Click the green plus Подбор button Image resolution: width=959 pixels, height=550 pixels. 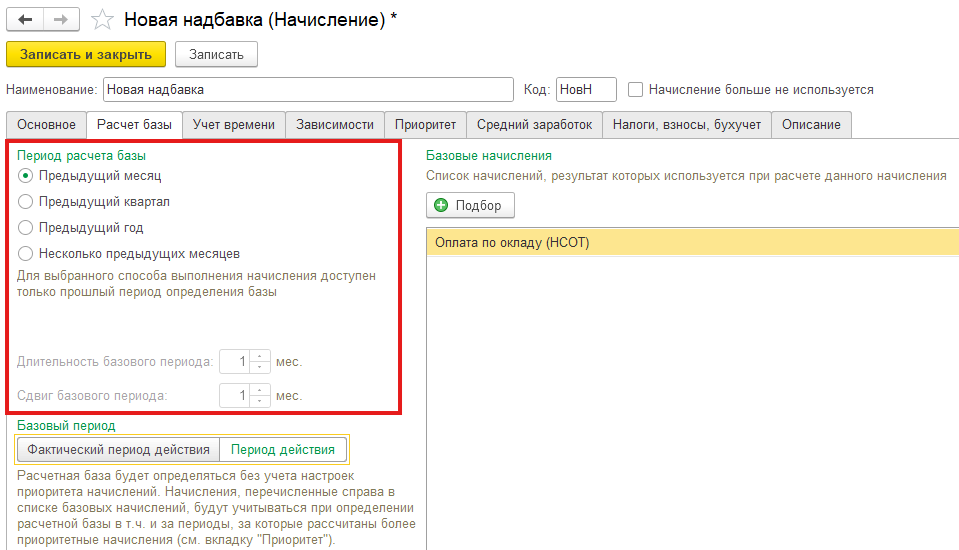[470, 206]
